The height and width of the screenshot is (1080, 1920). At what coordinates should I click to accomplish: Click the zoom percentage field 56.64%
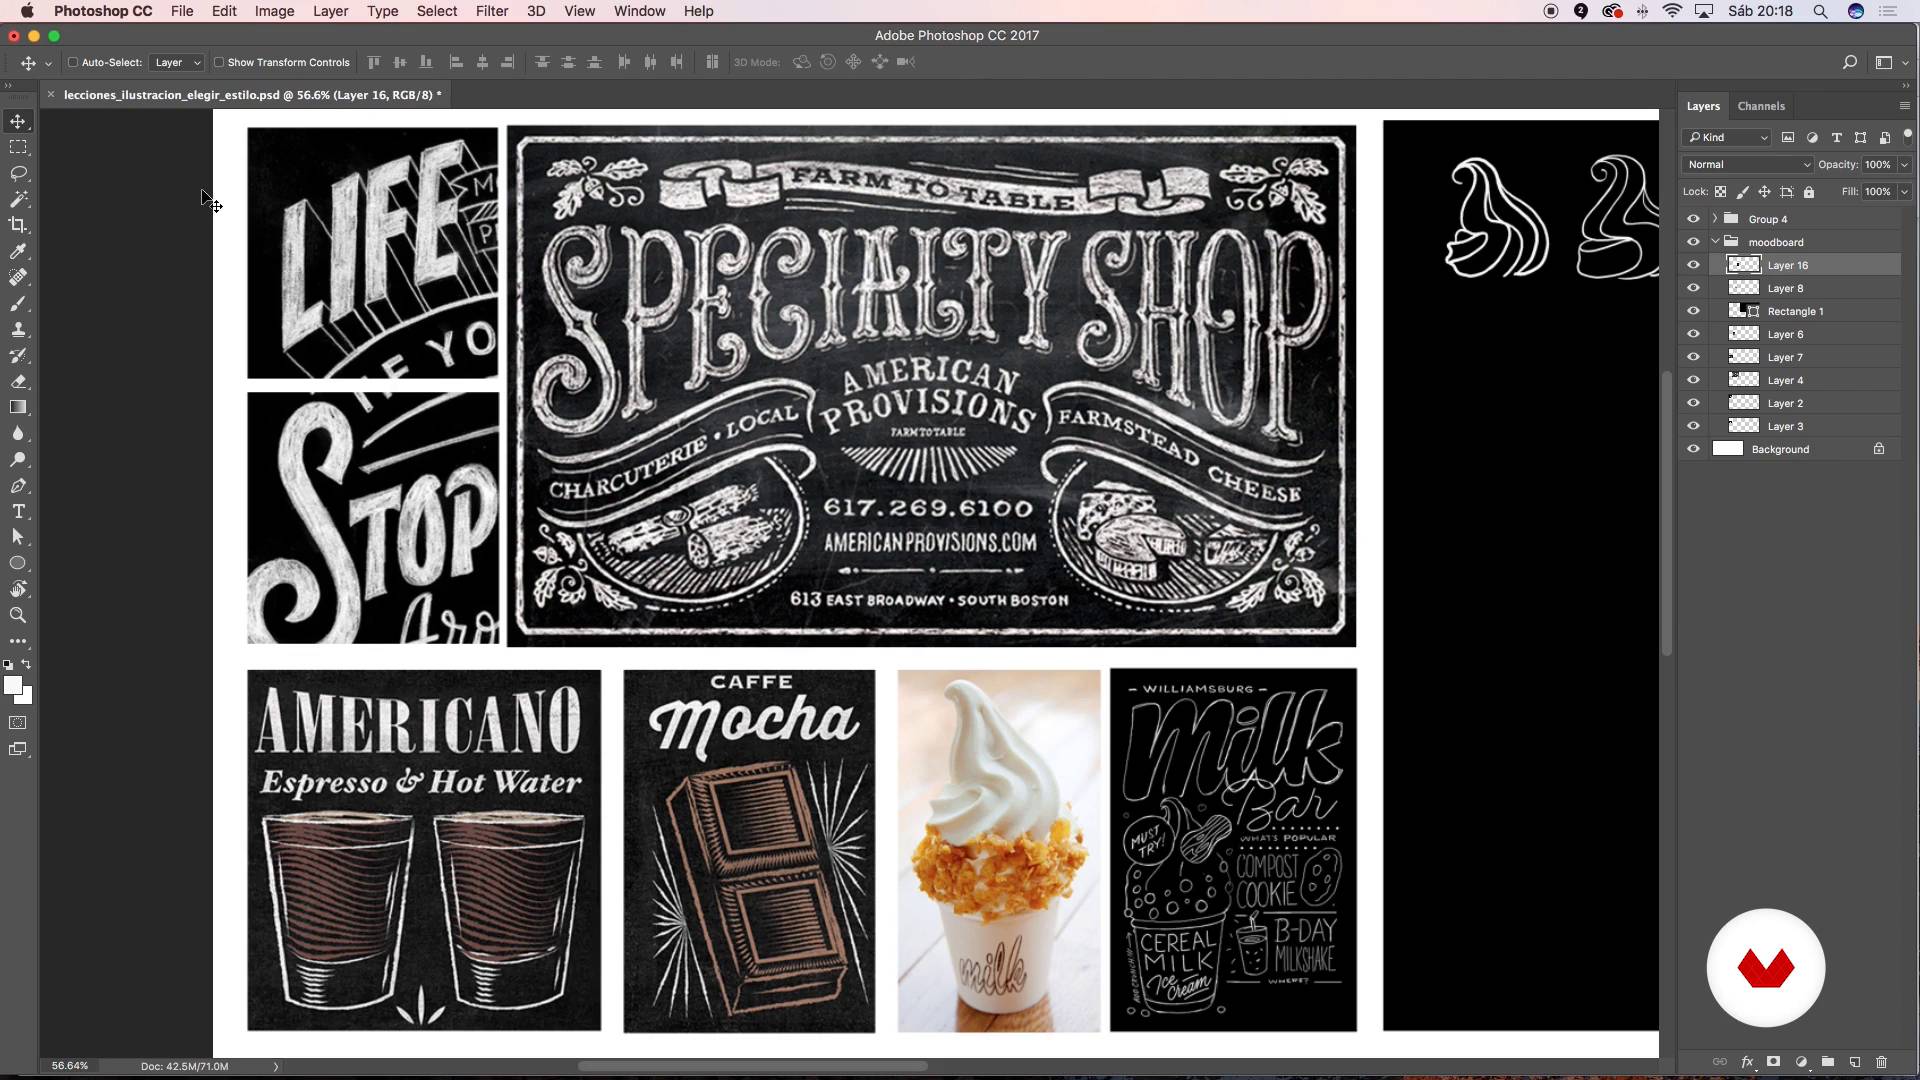point(70,1066)
